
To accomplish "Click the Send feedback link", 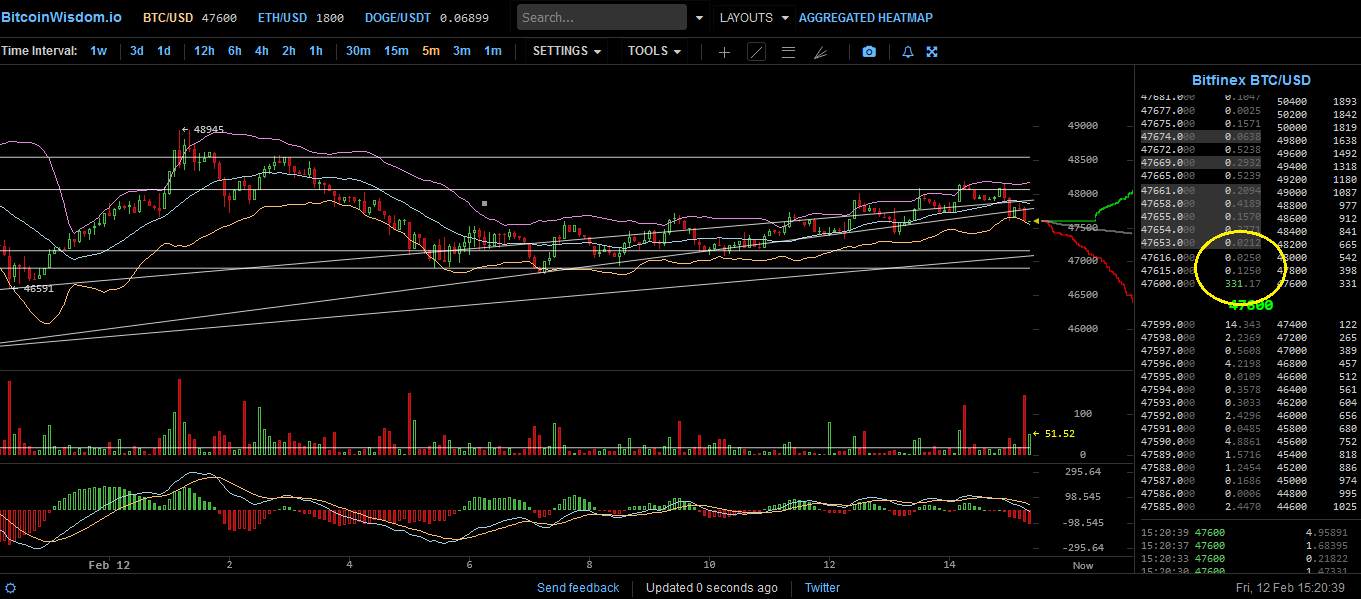I will (578, 588).
